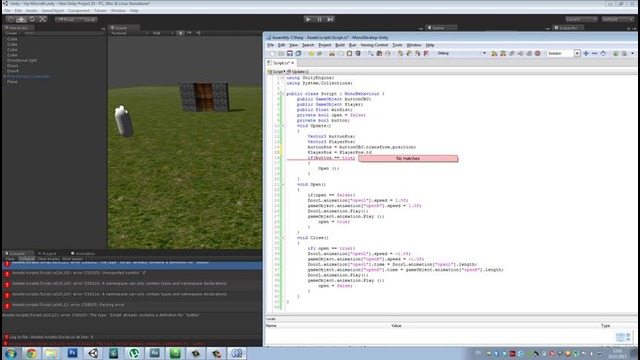Viewport: 640px width, 360px height.
Task: Click MonoDevelop Open File icon
Action: coord(281,53)
